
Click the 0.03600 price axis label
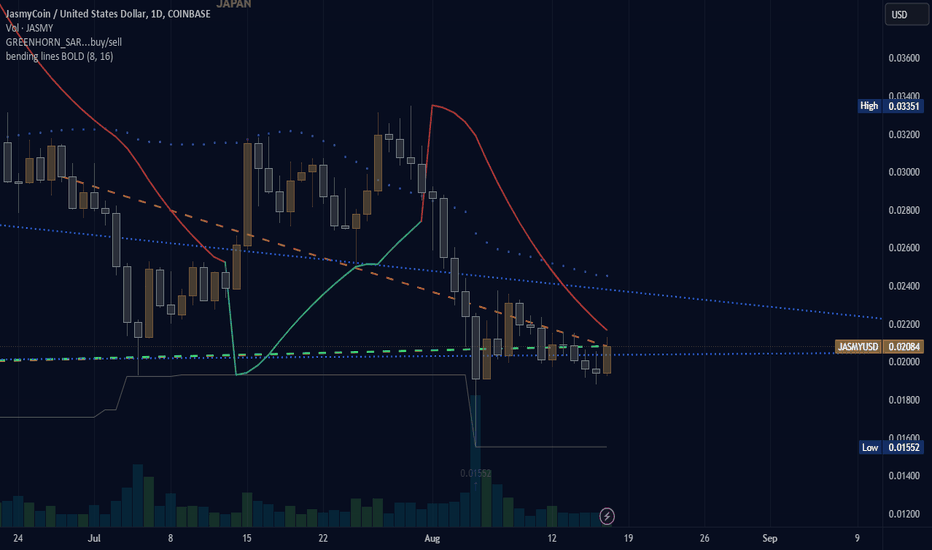tap(904, 58)
